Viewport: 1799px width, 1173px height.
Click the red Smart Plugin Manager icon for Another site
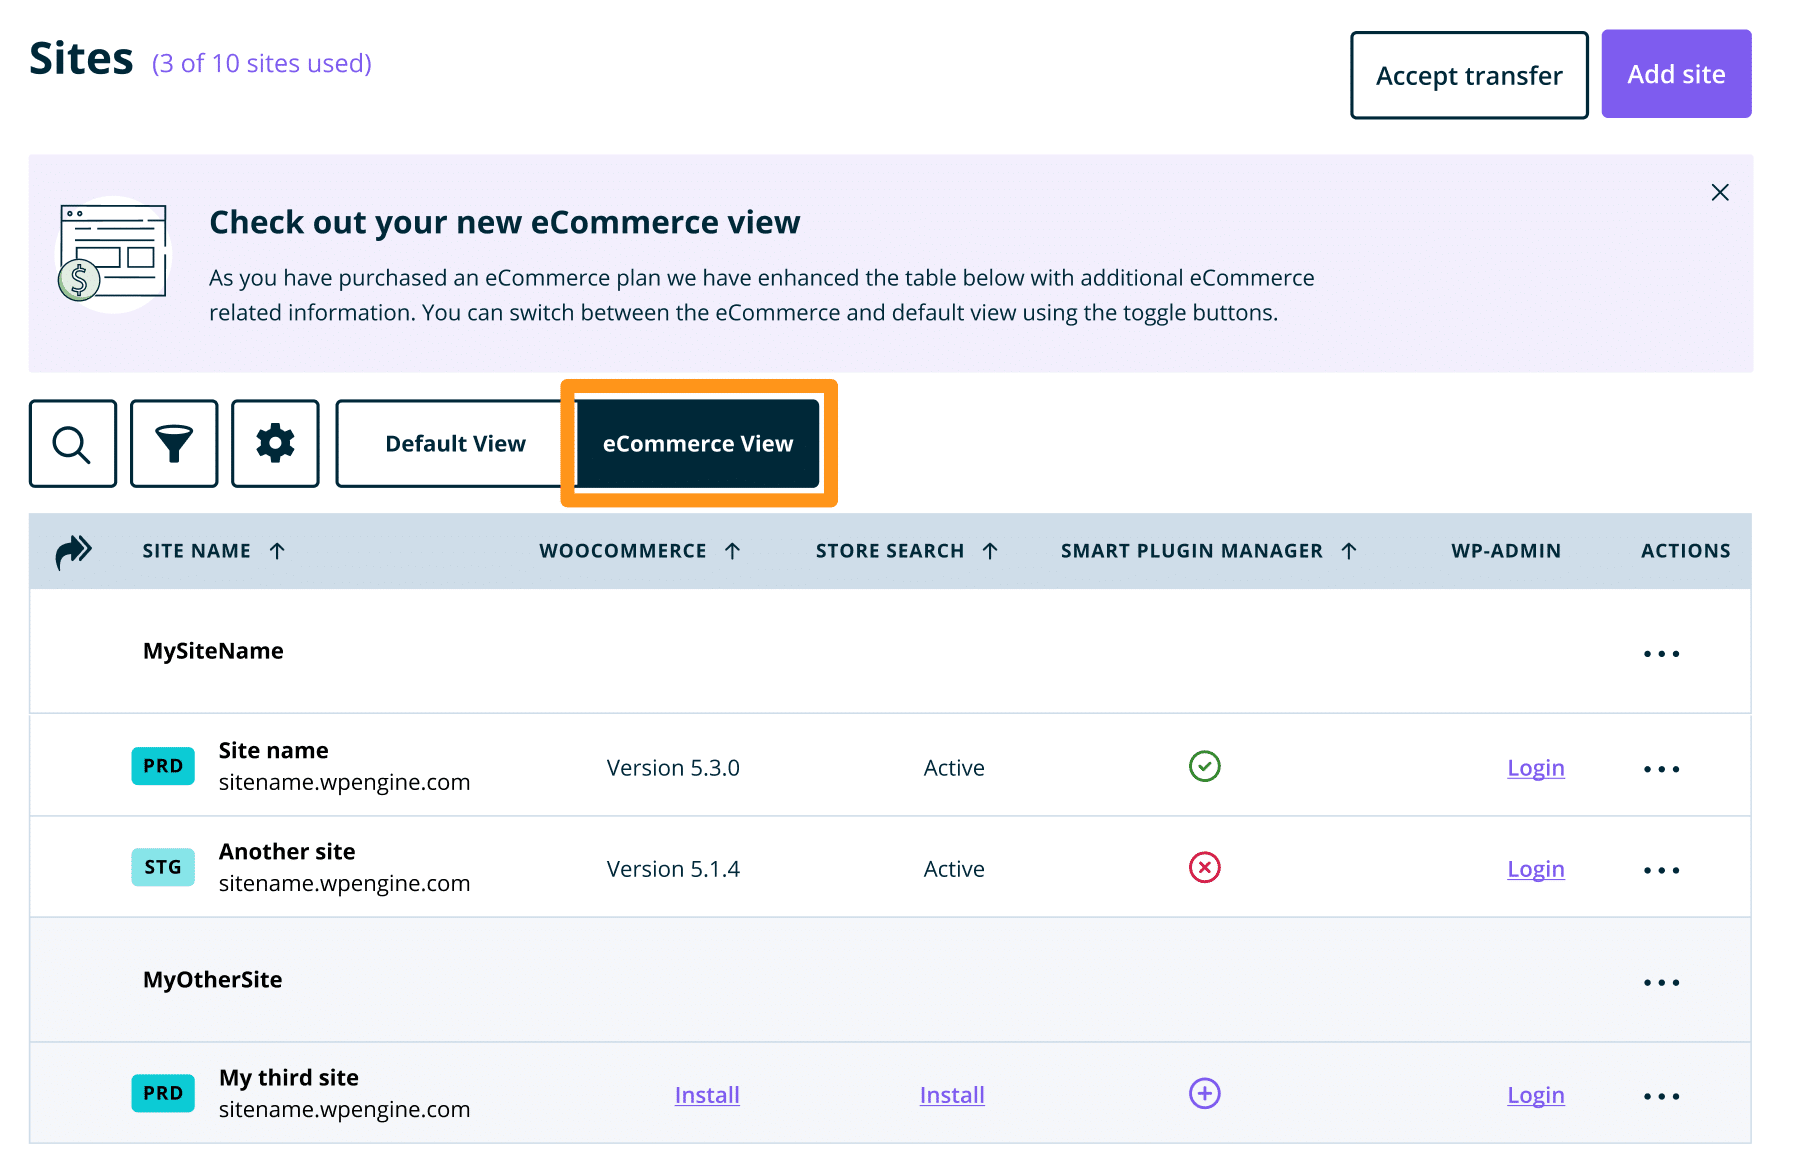point(1204,867)
